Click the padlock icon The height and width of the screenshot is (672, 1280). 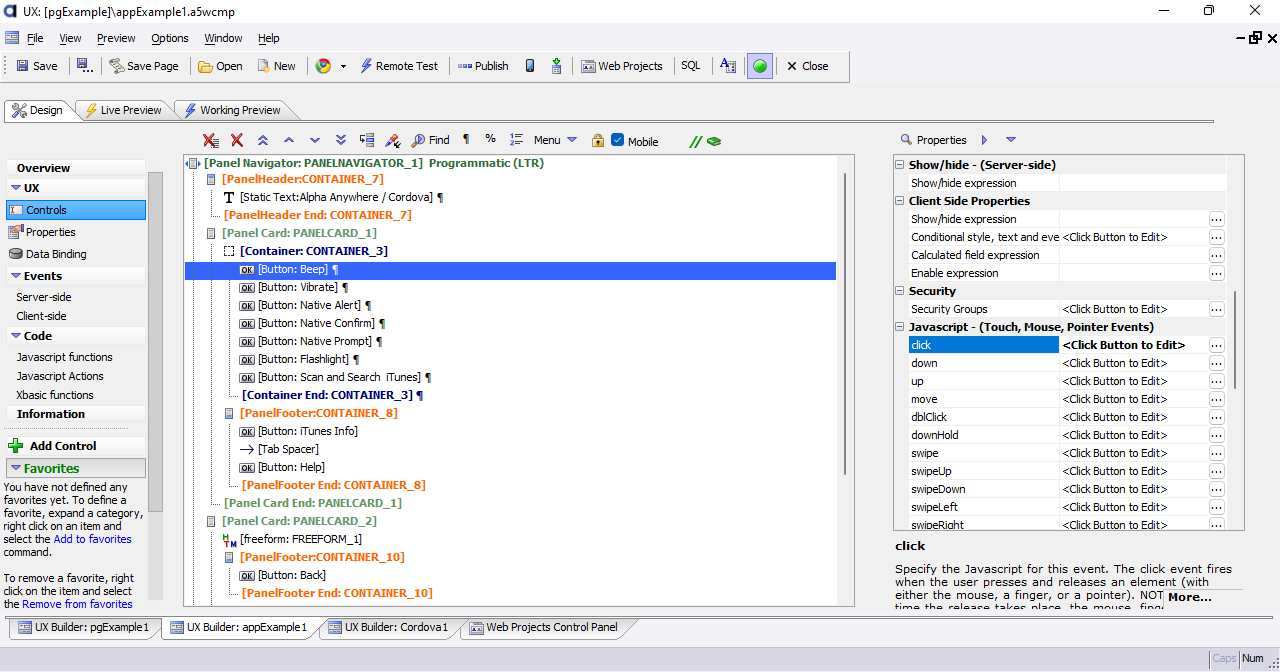coord(597,140)
